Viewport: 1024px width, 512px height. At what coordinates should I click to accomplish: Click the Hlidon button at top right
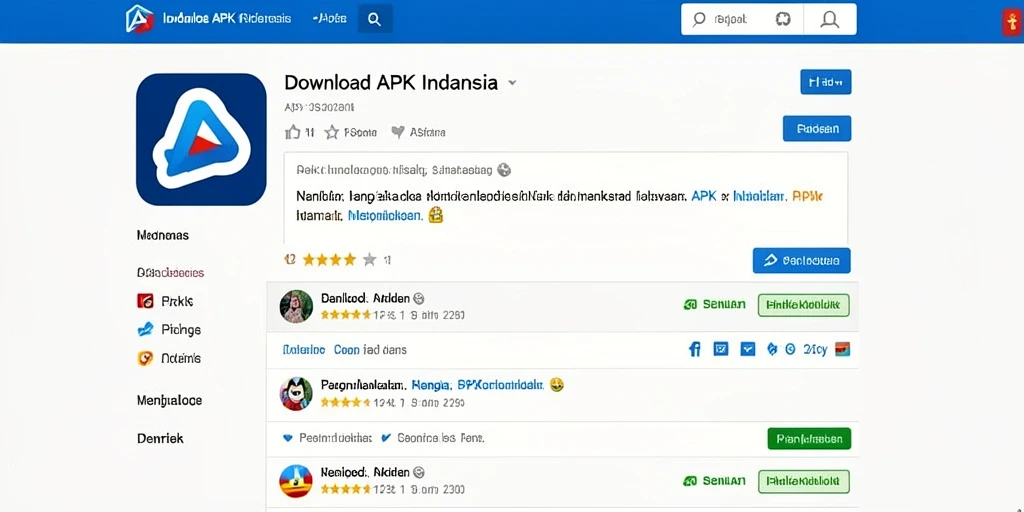coord(825,82)
